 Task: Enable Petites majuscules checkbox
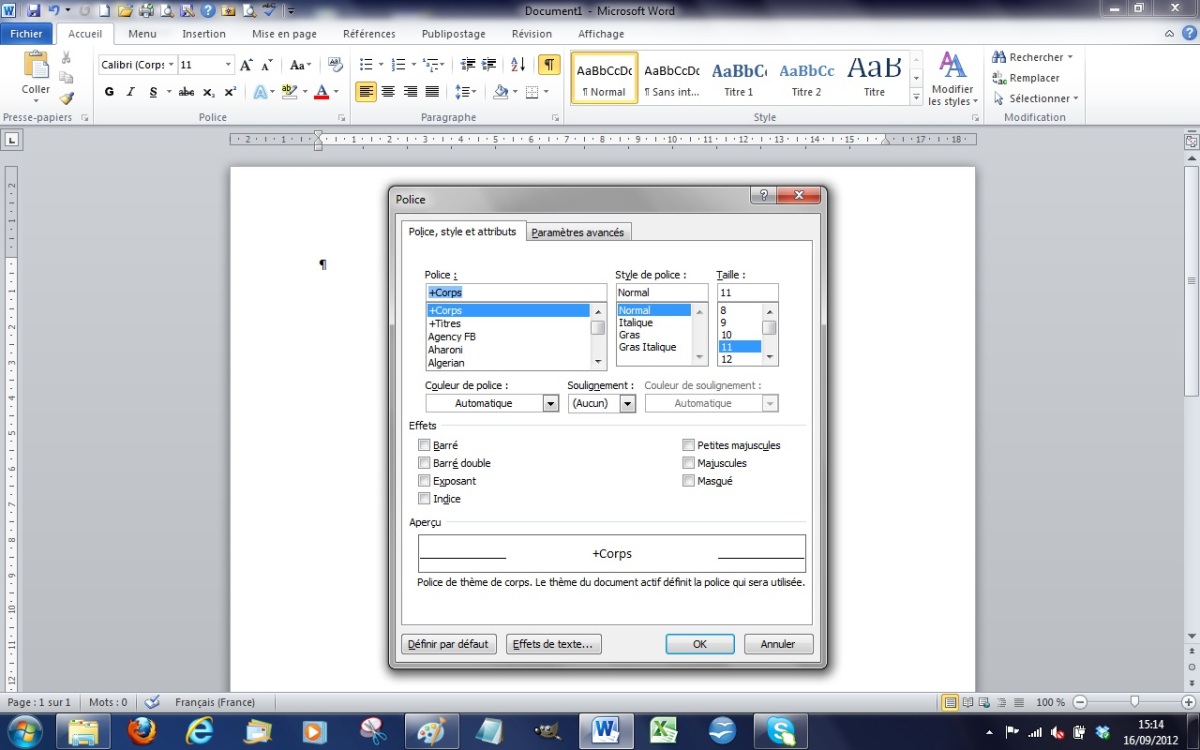click(688, 445)
